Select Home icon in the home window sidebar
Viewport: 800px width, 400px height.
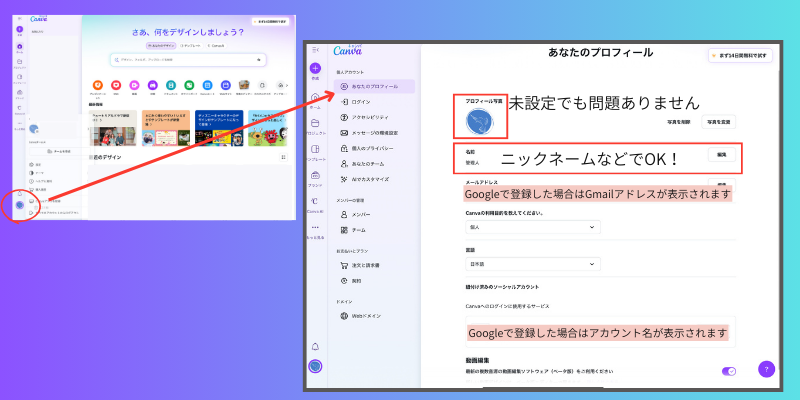[x=20, y=46]
